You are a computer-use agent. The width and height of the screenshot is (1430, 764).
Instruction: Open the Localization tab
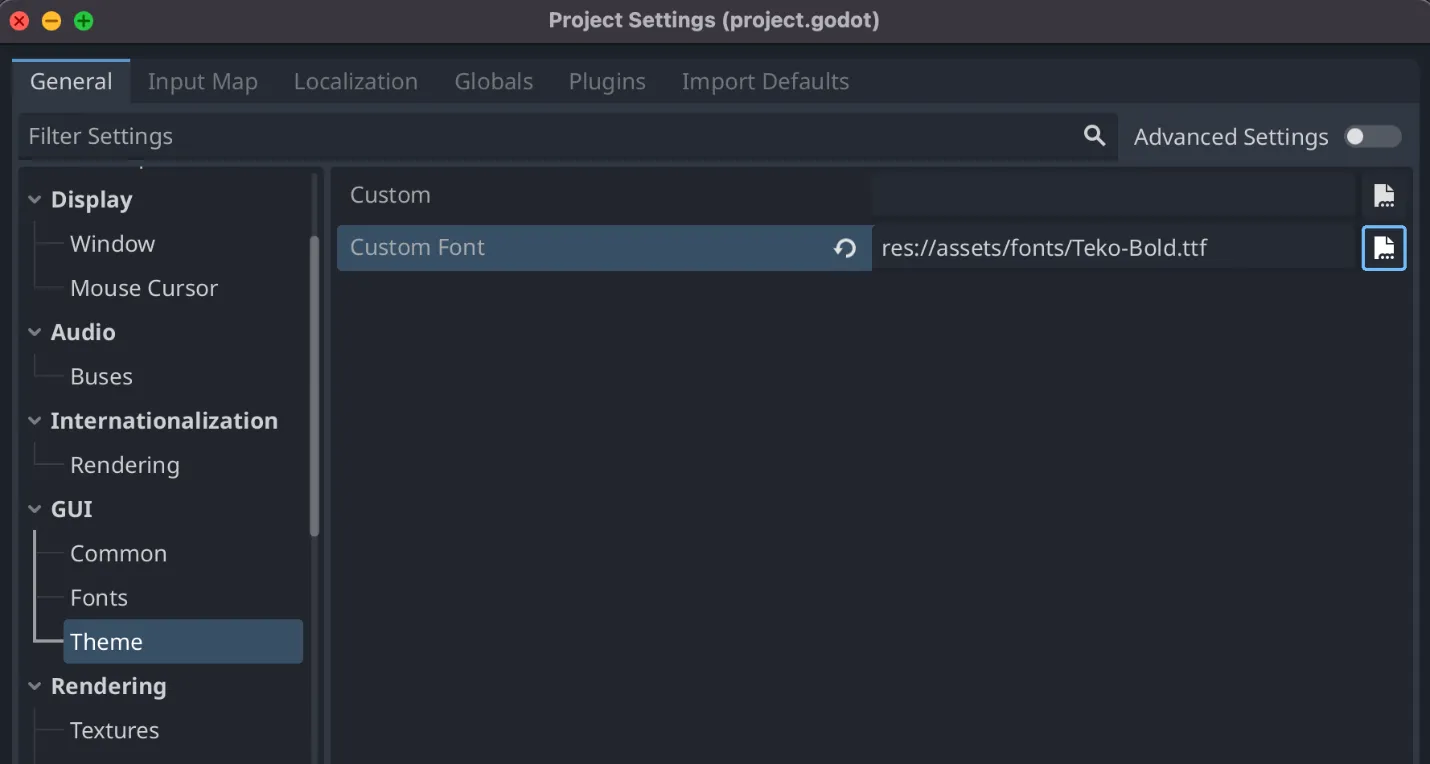(356, 82)
